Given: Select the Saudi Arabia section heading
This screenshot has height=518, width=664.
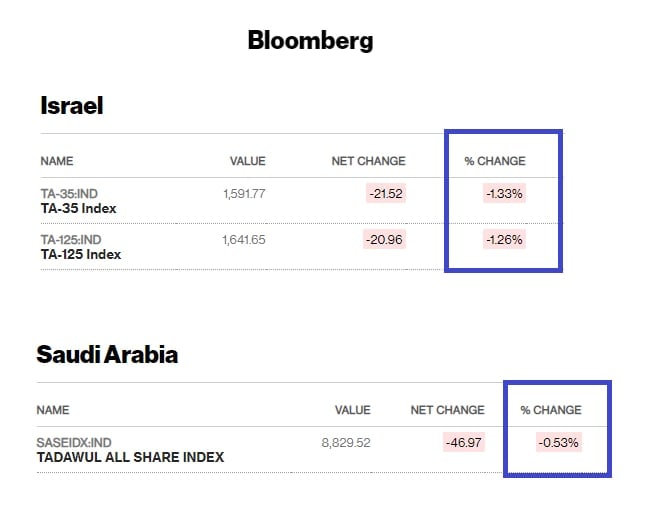Looking at the screenshot, I should (x=107, y=354).
